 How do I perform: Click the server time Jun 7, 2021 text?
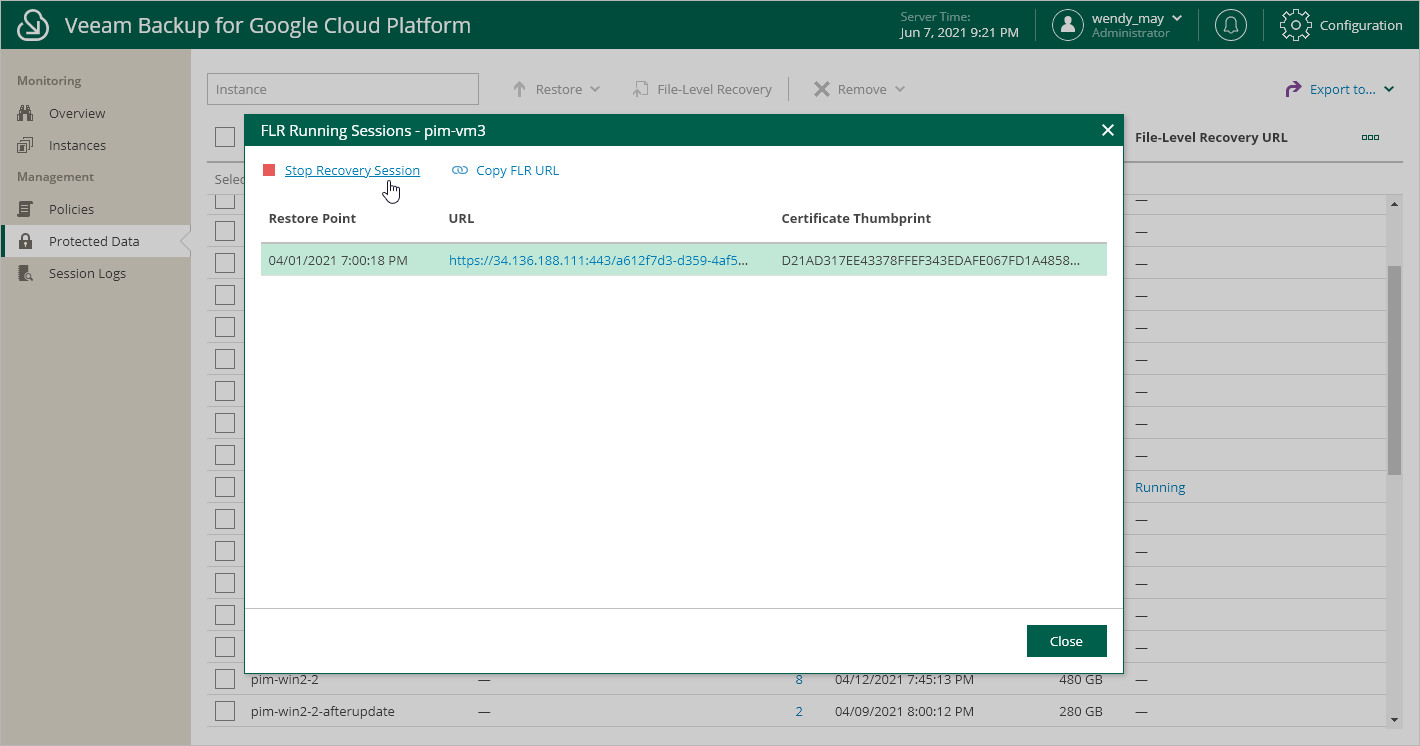coord(959,33)
